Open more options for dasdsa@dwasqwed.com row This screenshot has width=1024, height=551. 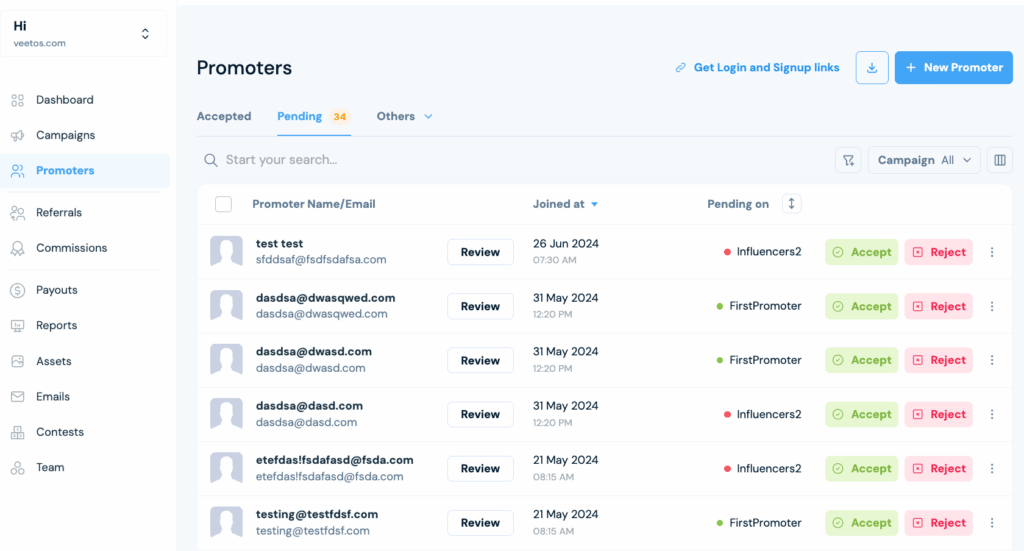click(x=992, y=306)
